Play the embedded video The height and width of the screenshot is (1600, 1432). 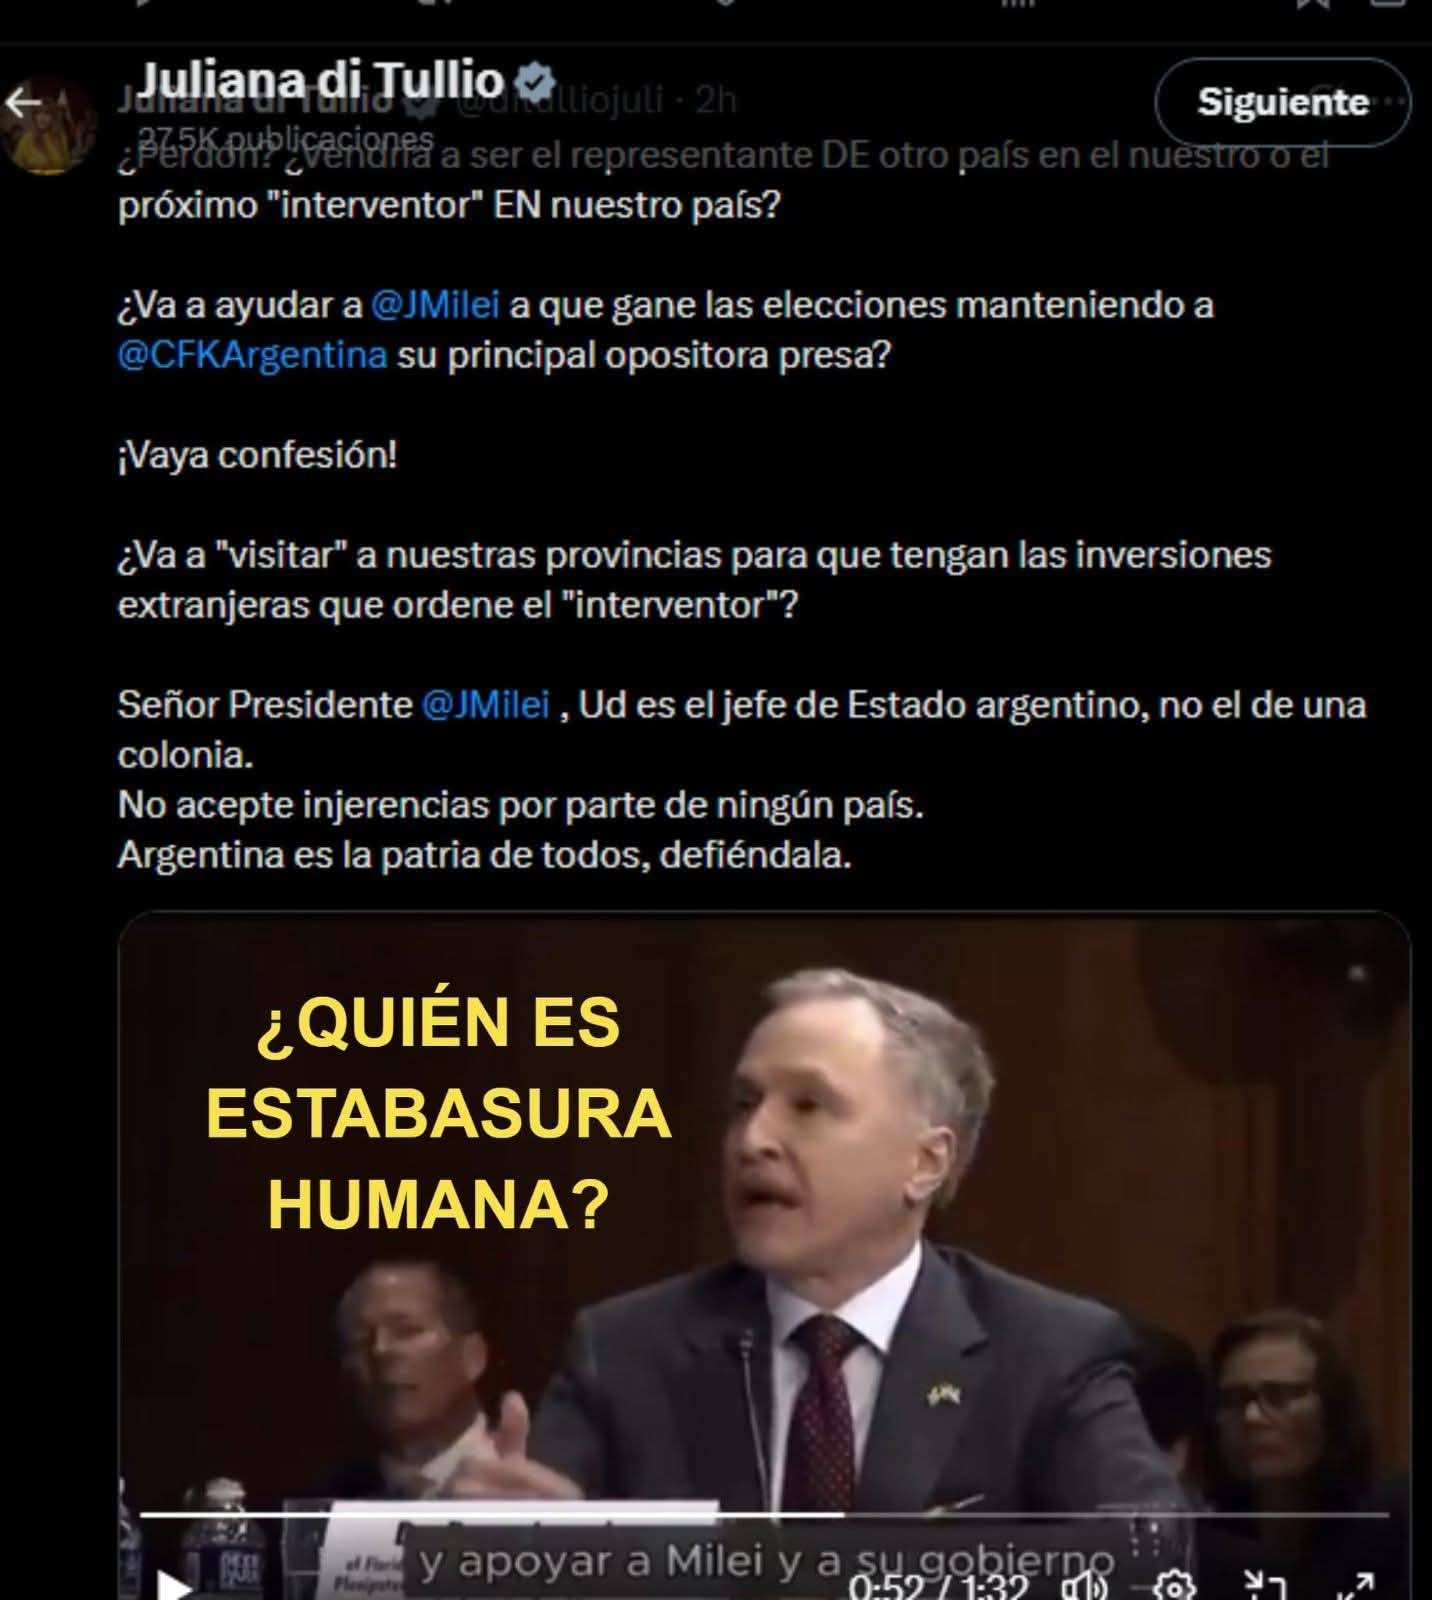pyautogui.click(x=175, y=1583)
